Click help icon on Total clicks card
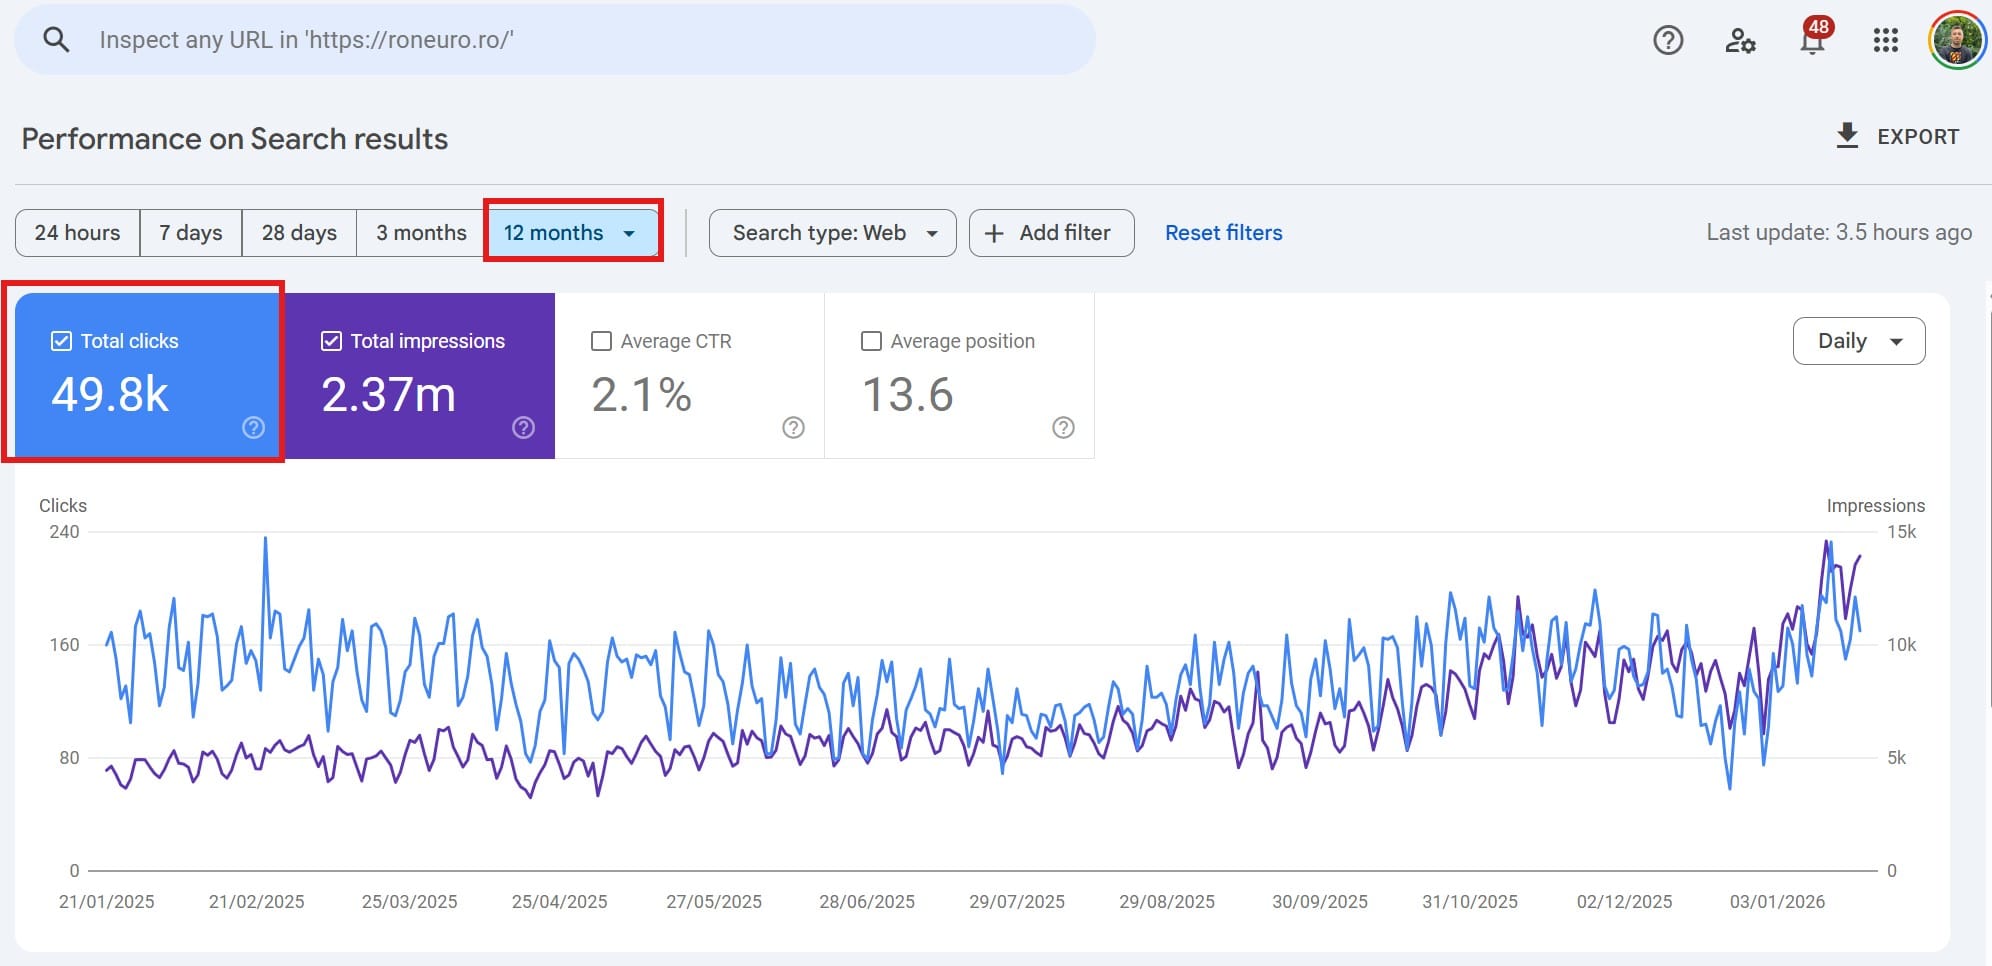 [254, 428]
